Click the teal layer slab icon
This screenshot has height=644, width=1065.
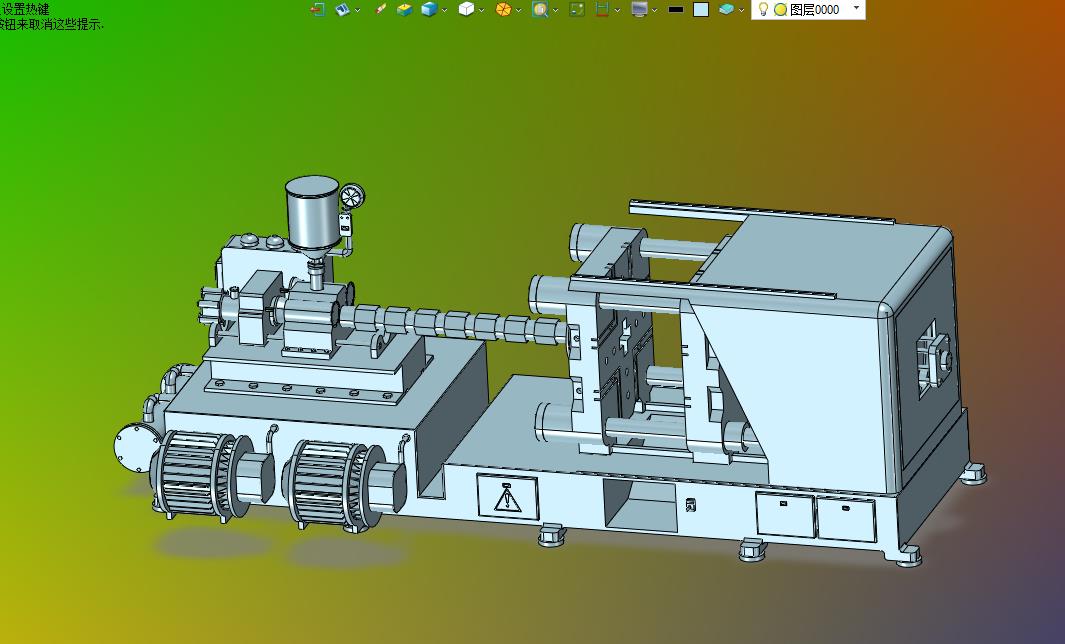coord(726,10)
